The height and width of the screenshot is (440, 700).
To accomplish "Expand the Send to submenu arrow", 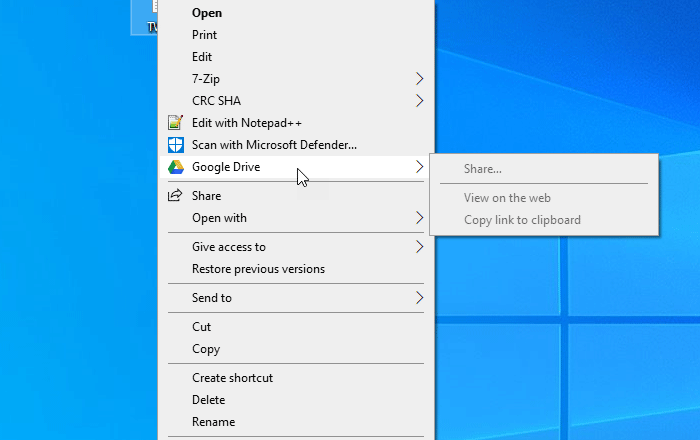I will point(420,298).
